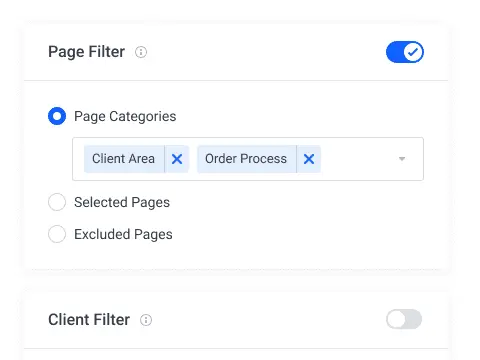Click the checkmark knob on Page Filter switch

[x=413, y=52]
